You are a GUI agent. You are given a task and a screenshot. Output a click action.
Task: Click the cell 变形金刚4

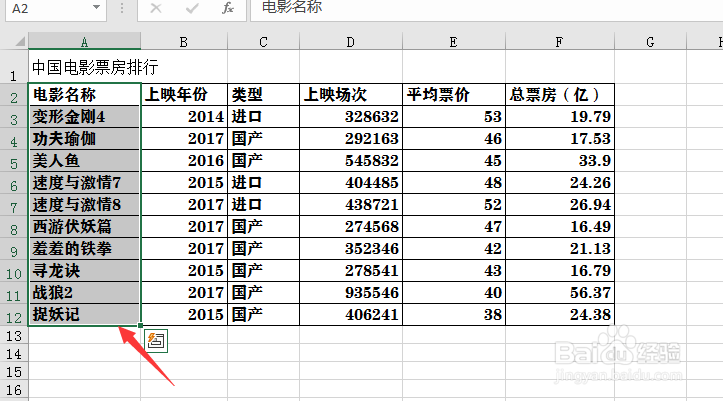[x=84, y=117]
